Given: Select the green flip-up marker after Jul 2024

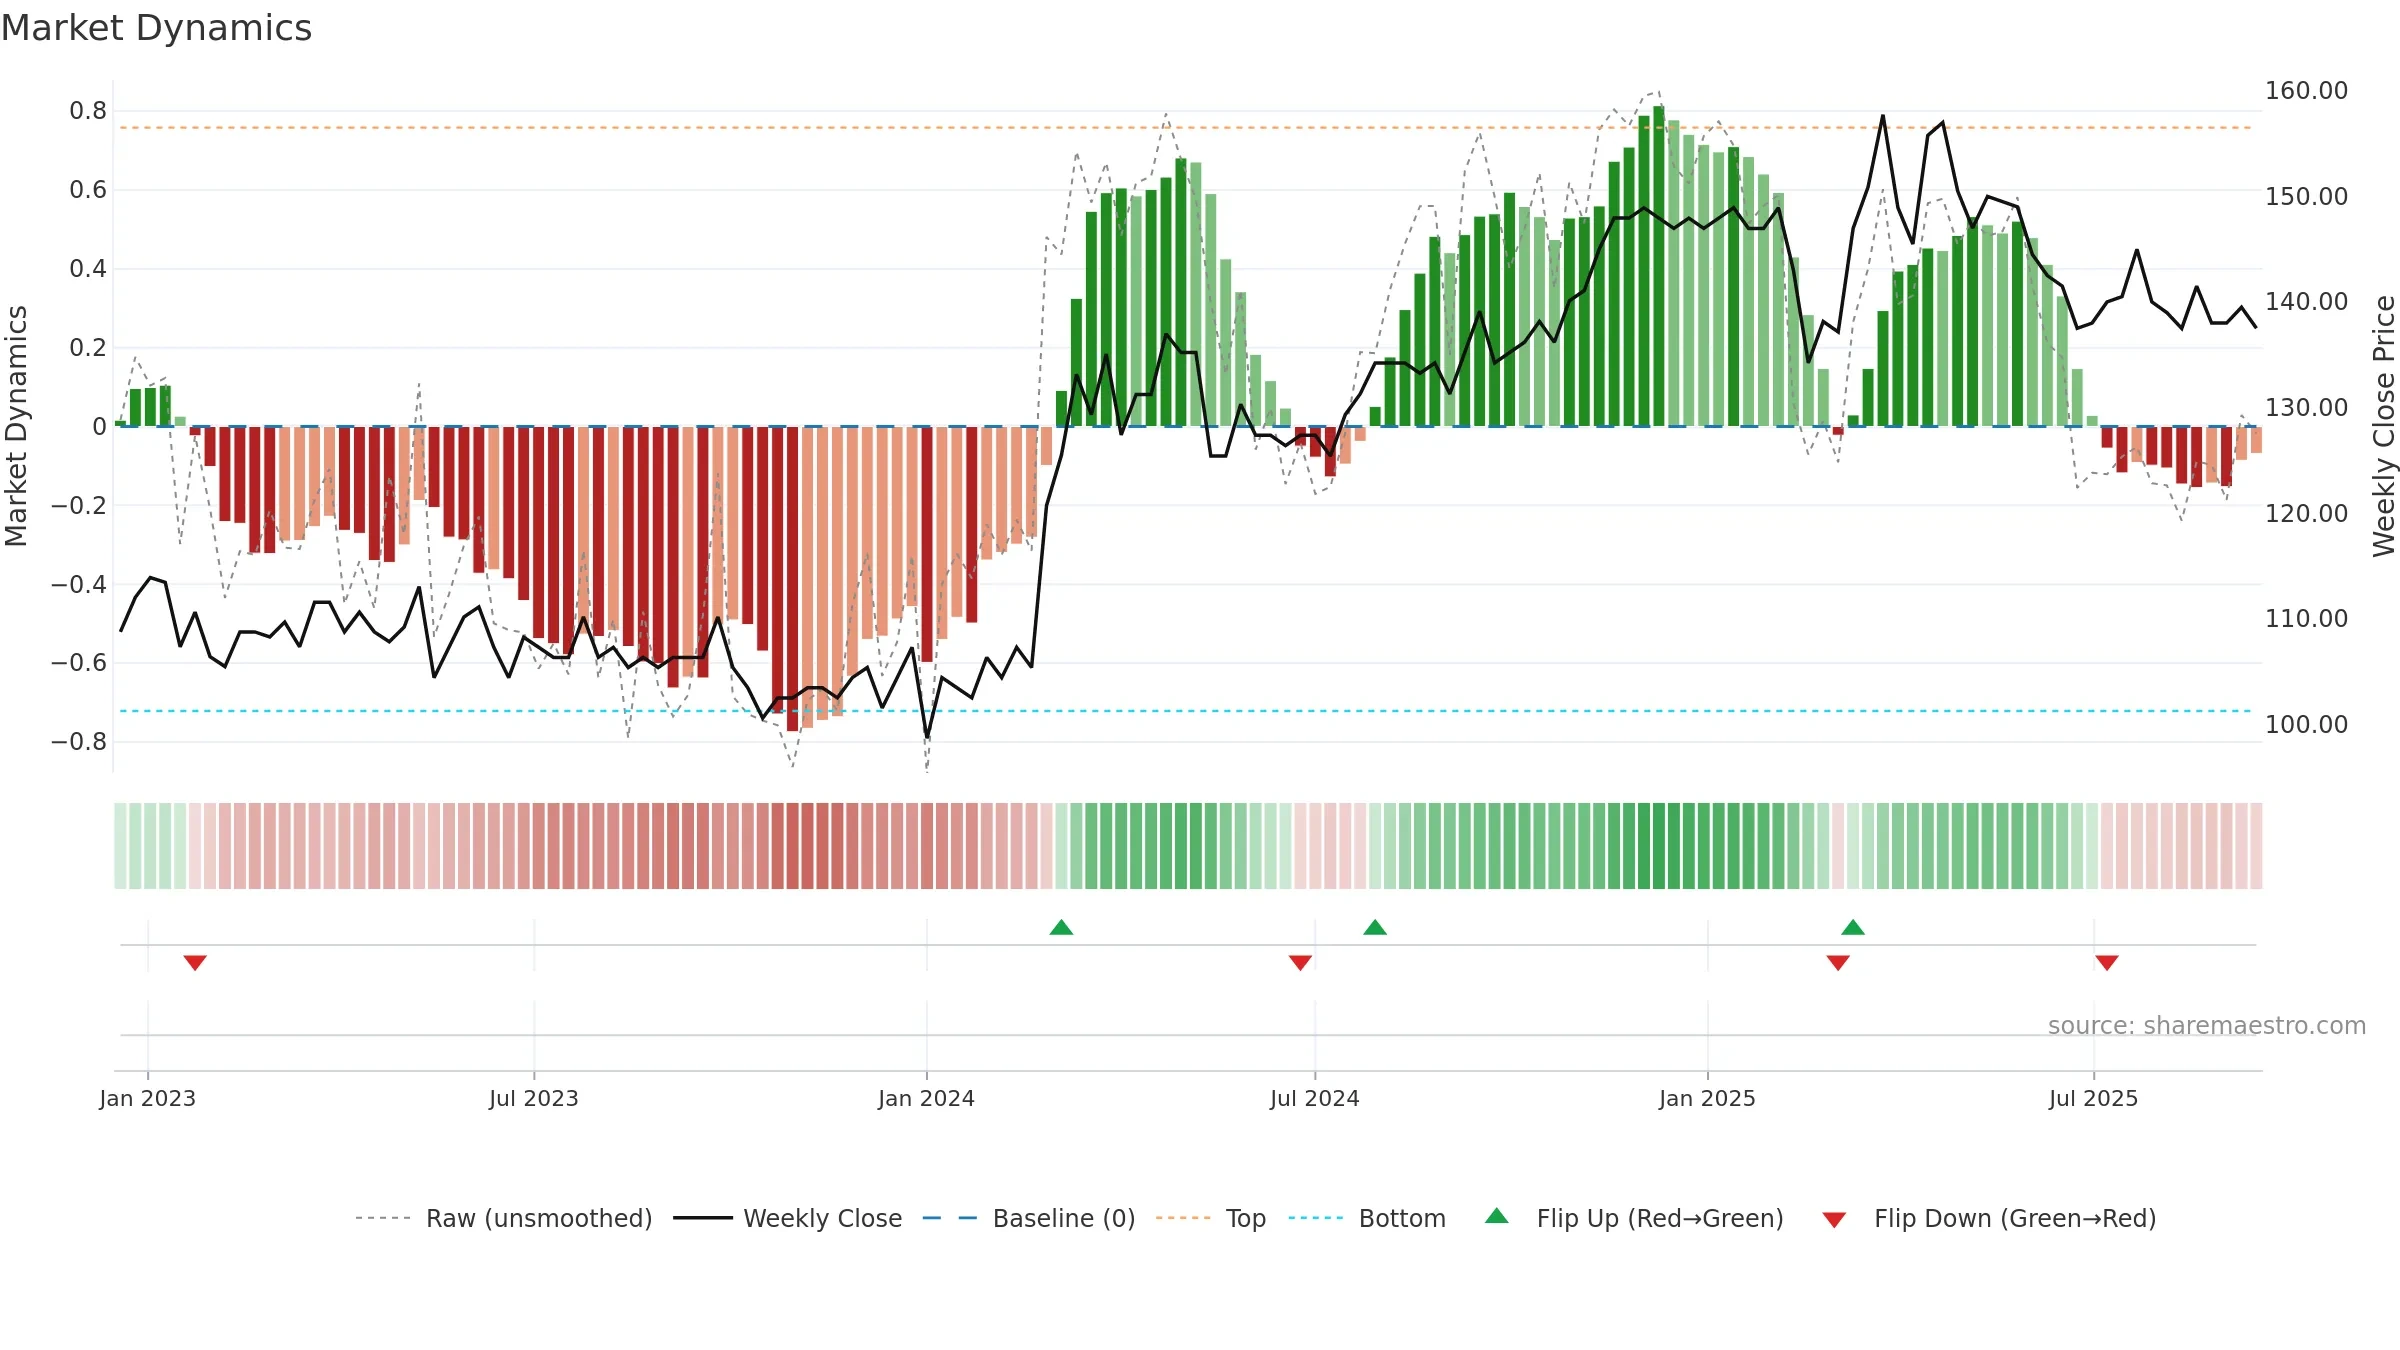Looking at the screenshot, I should [x=1375, y=927].
